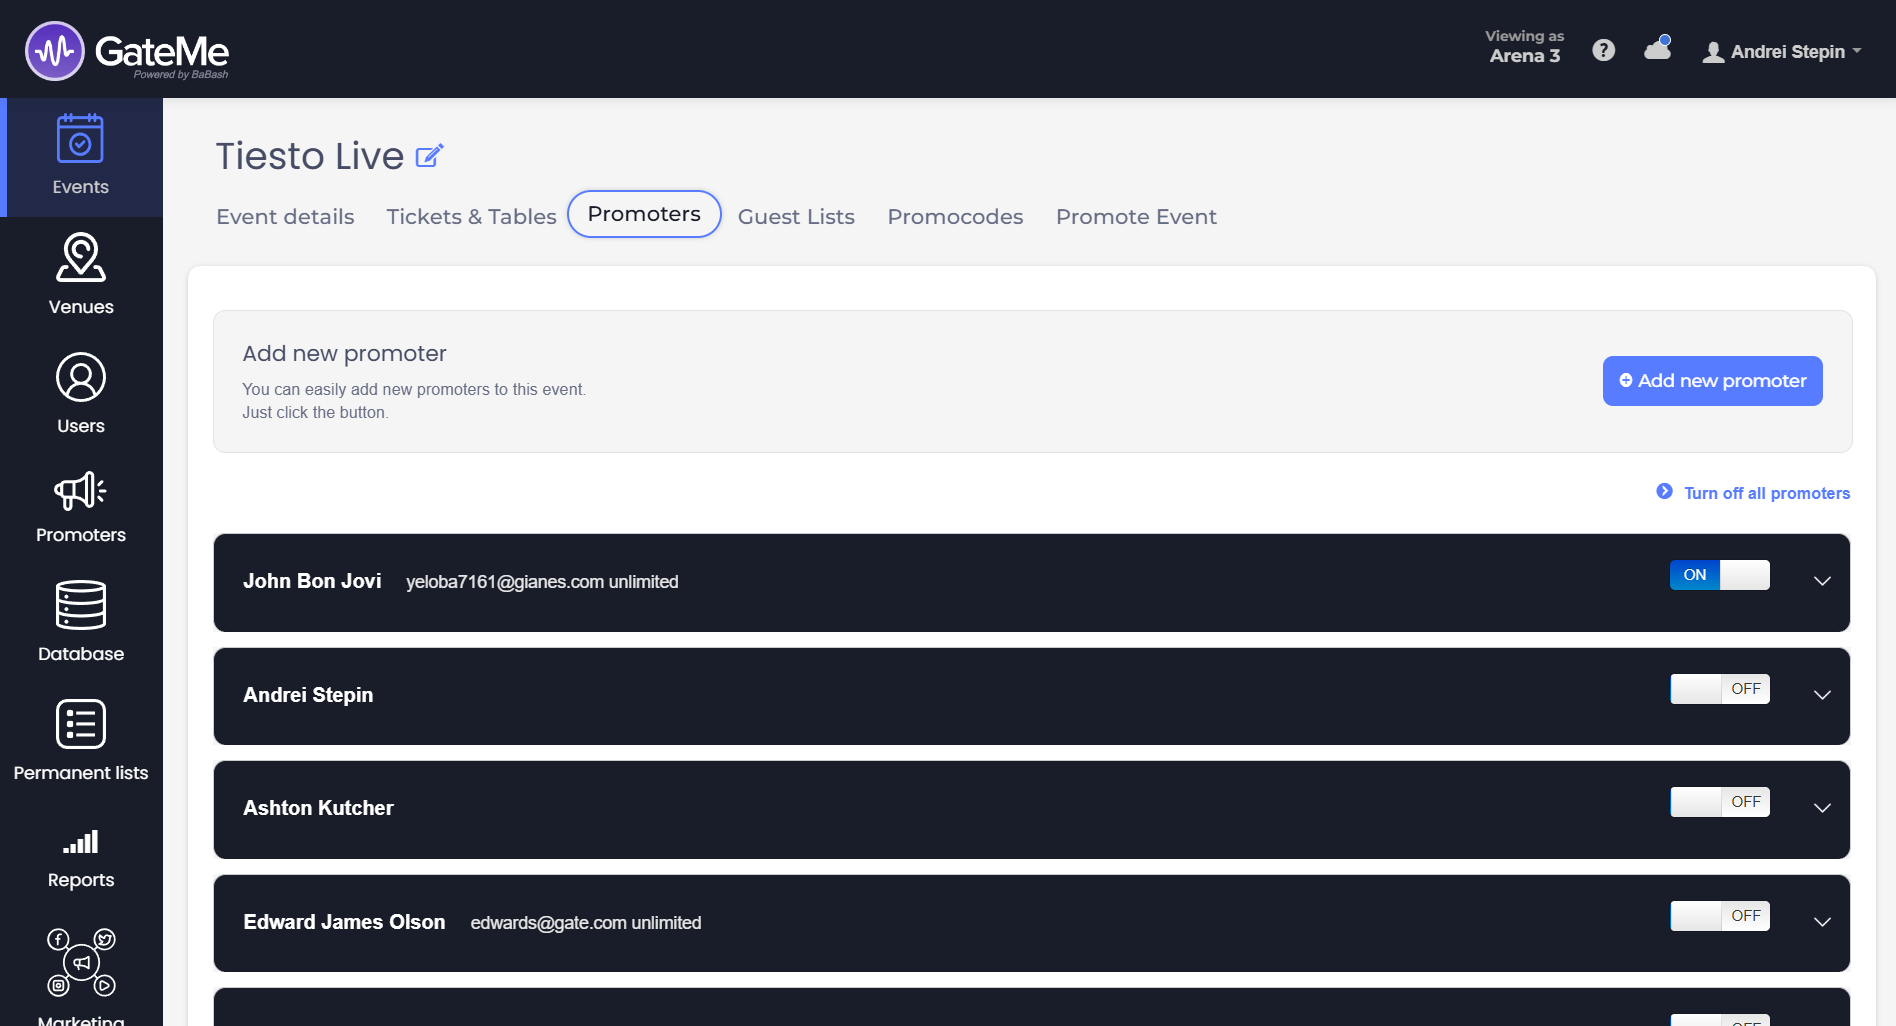The height and width of the screenshot is (1026, 1896).
Task: Click the edit pencil next to Tiesto Live
Action: 429,157
